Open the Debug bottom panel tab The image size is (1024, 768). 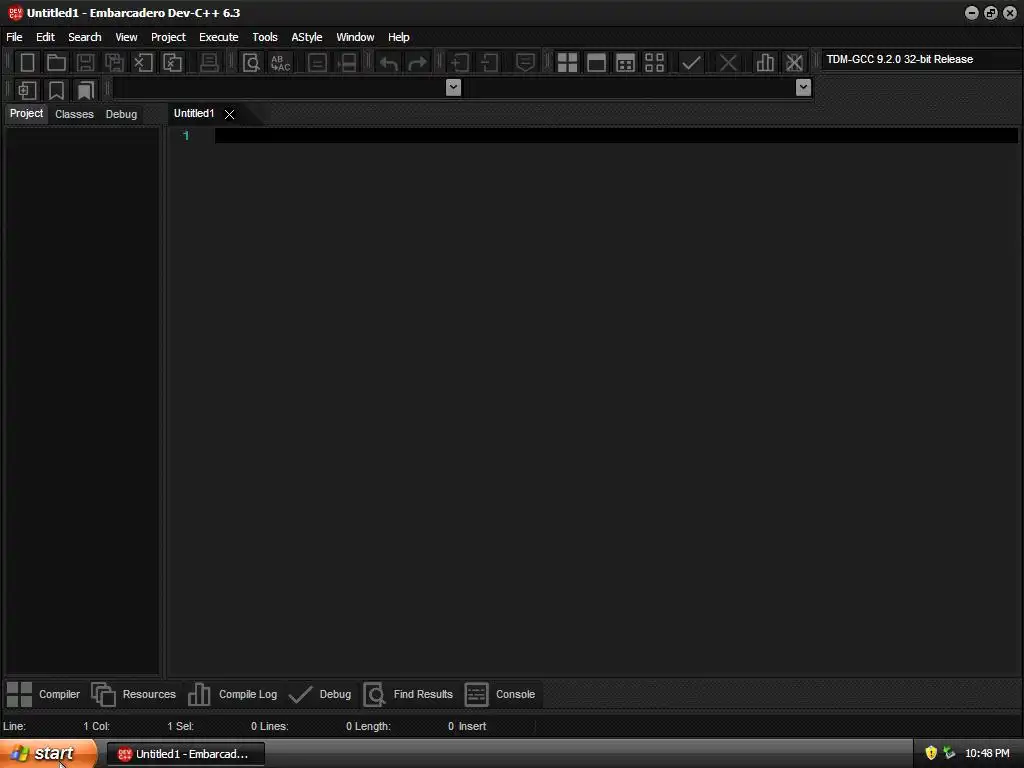pos(320,694)
